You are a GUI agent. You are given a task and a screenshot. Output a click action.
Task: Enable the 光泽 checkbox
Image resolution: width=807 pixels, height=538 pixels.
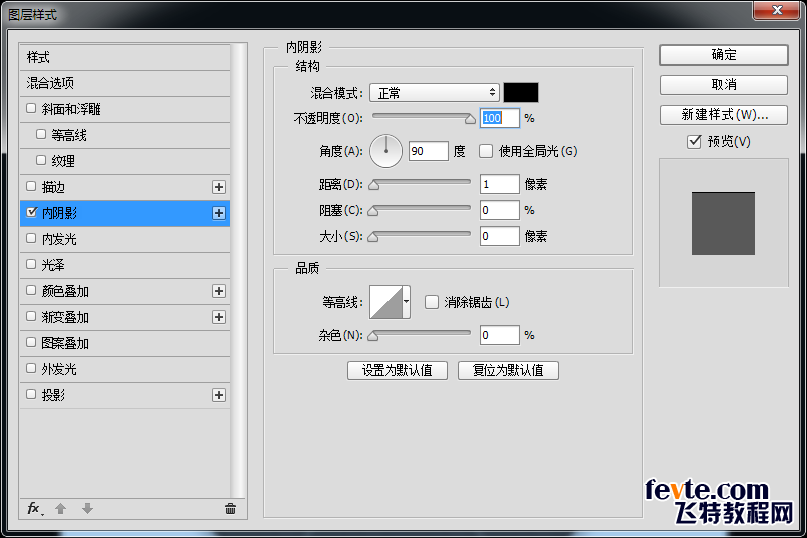click(31, 265)
